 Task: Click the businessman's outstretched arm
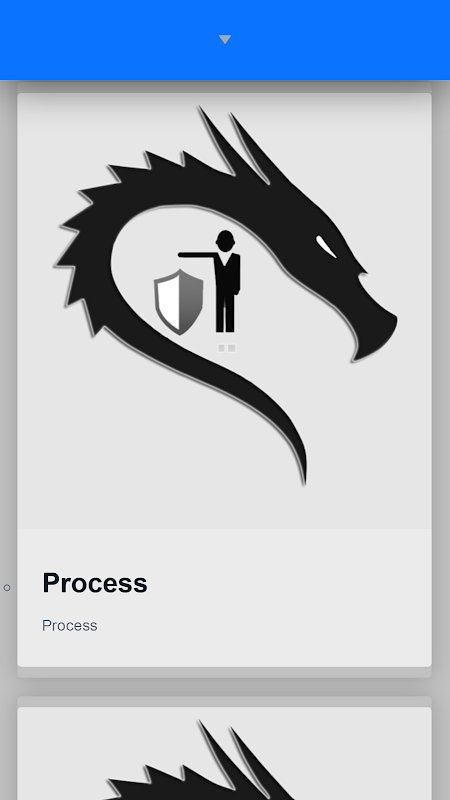196,254
